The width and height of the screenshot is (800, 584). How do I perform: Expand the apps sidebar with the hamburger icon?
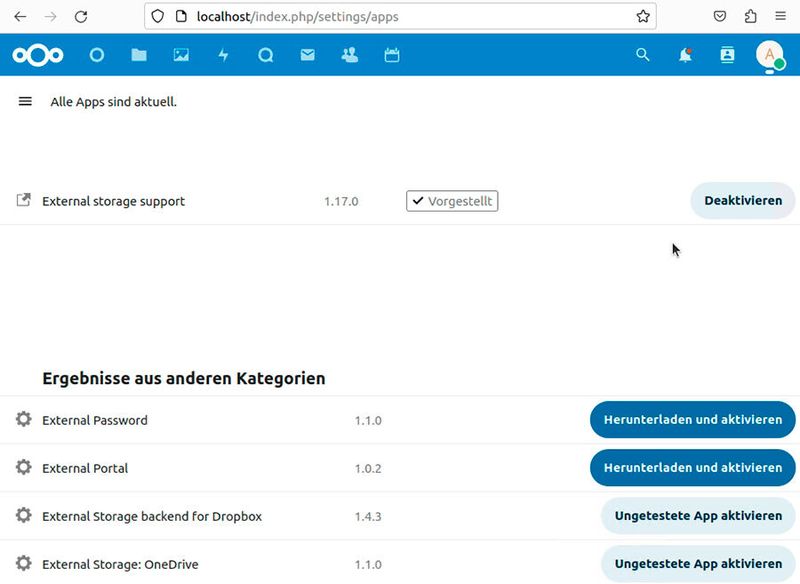pos(24,101)
